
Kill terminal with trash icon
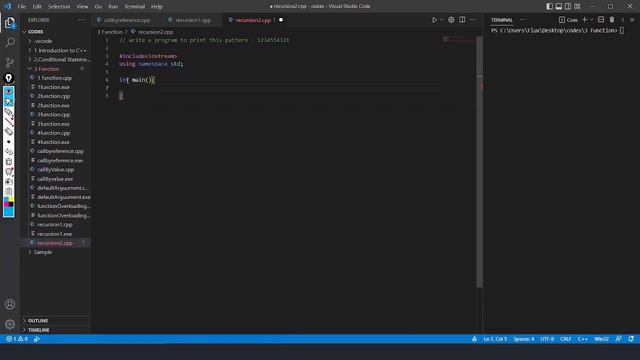(x=612, y=20)
